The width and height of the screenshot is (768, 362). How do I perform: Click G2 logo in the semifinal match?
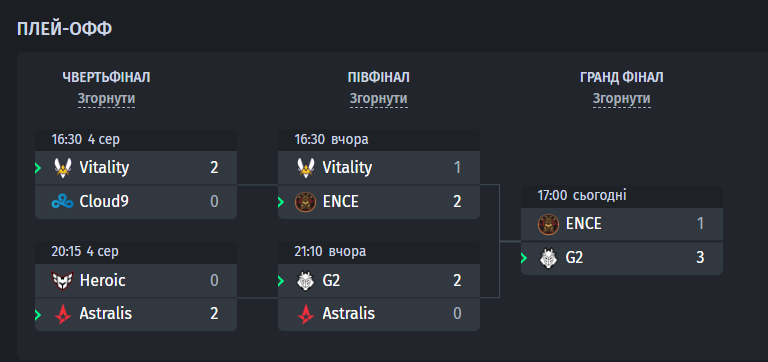point(306,281)
